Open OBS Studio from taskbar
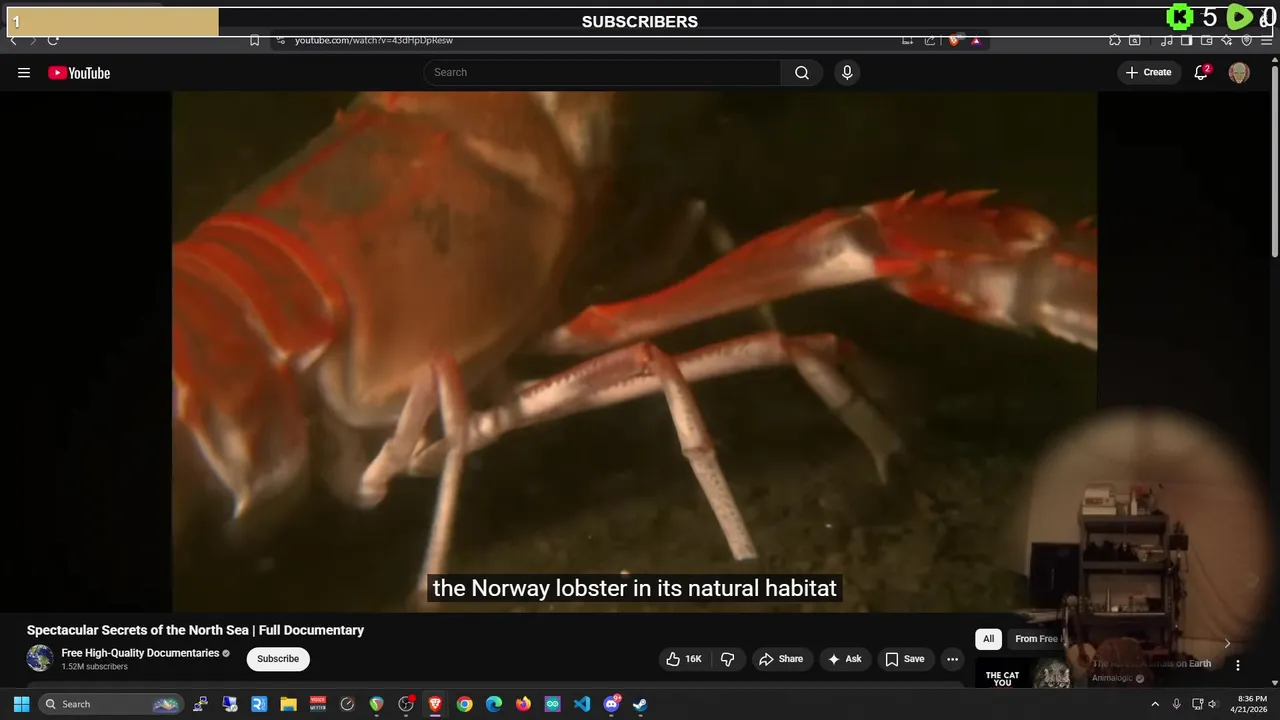The width and height of the screenshot is (1280, 720). tap(406, 704)
